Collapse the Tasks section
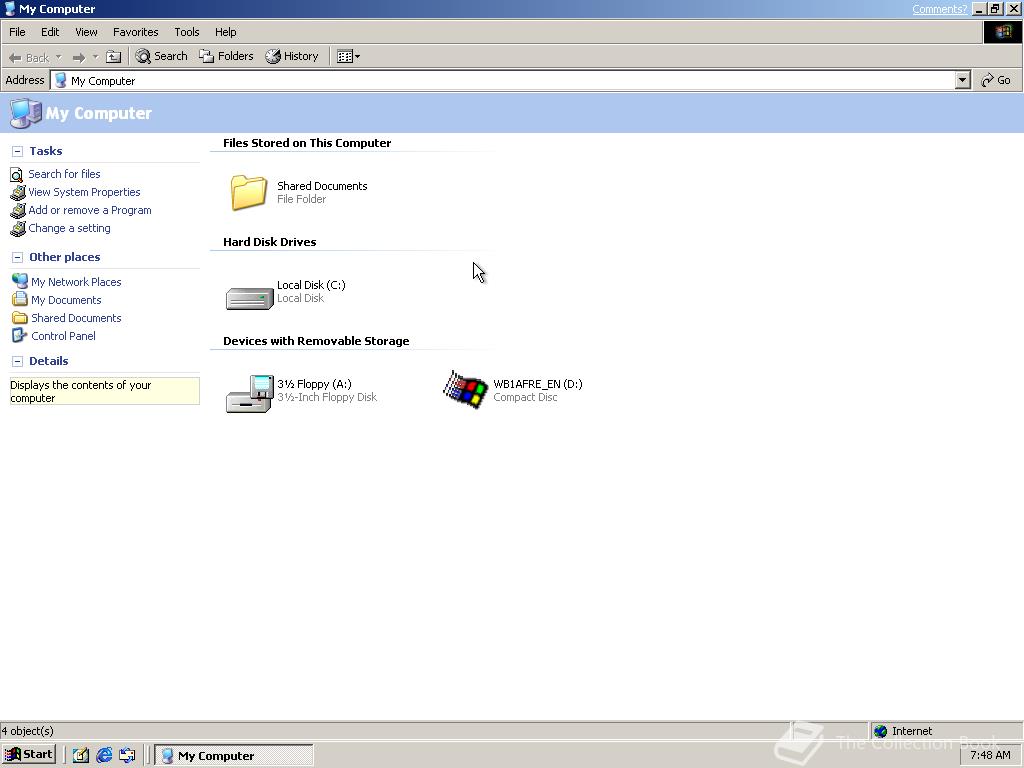Viewport: 1024px width, 768px height. point(18,152)
